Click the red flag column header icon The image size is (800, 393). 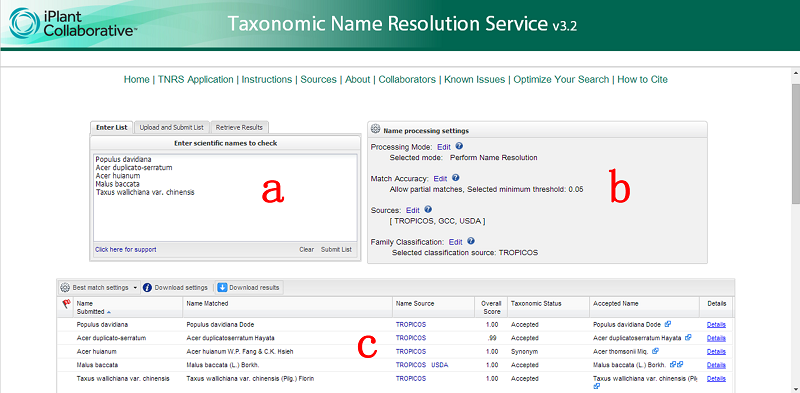66,304
